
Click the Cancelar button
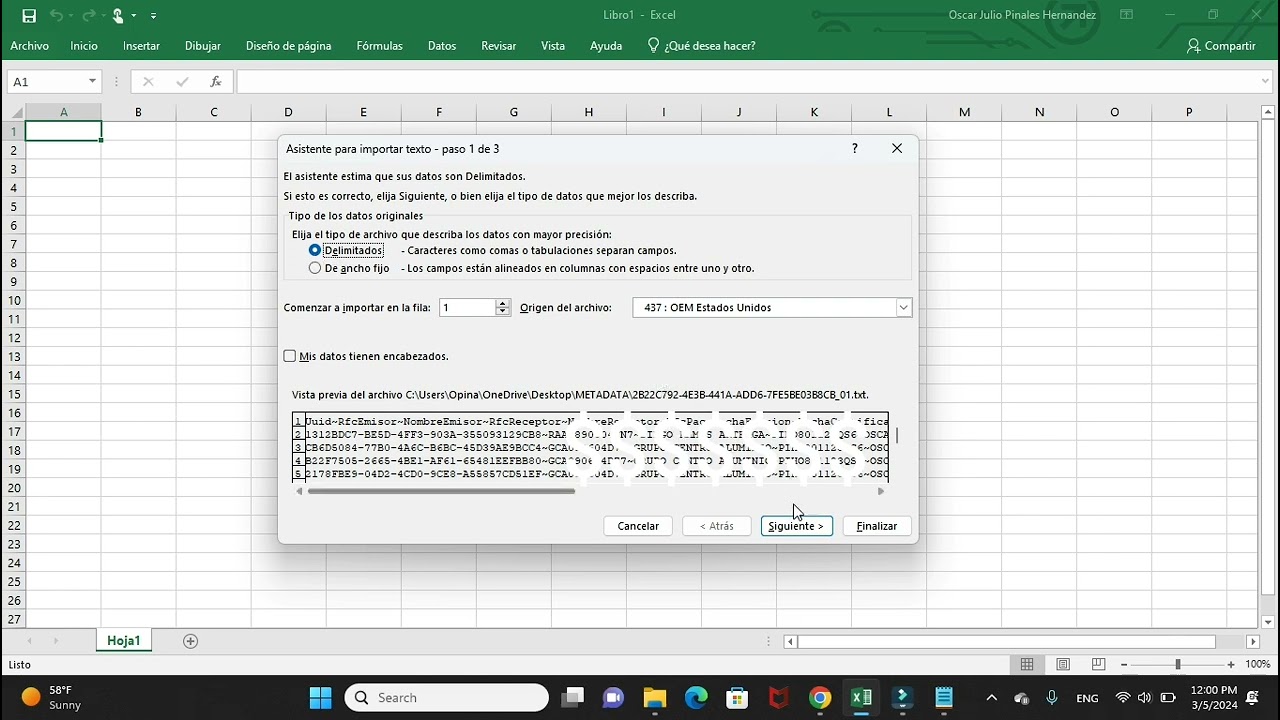pyautogui.click(x=638, y=526)
